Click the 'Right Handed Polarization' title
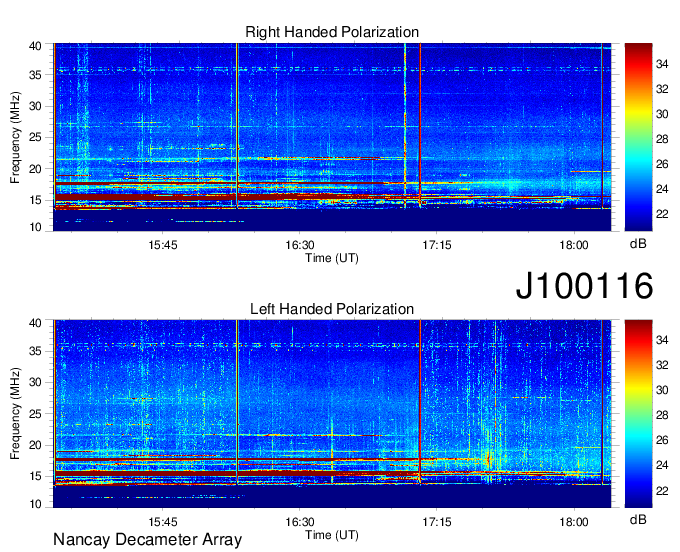The height and width of the screenshot is (552, 680). (332, 32)
